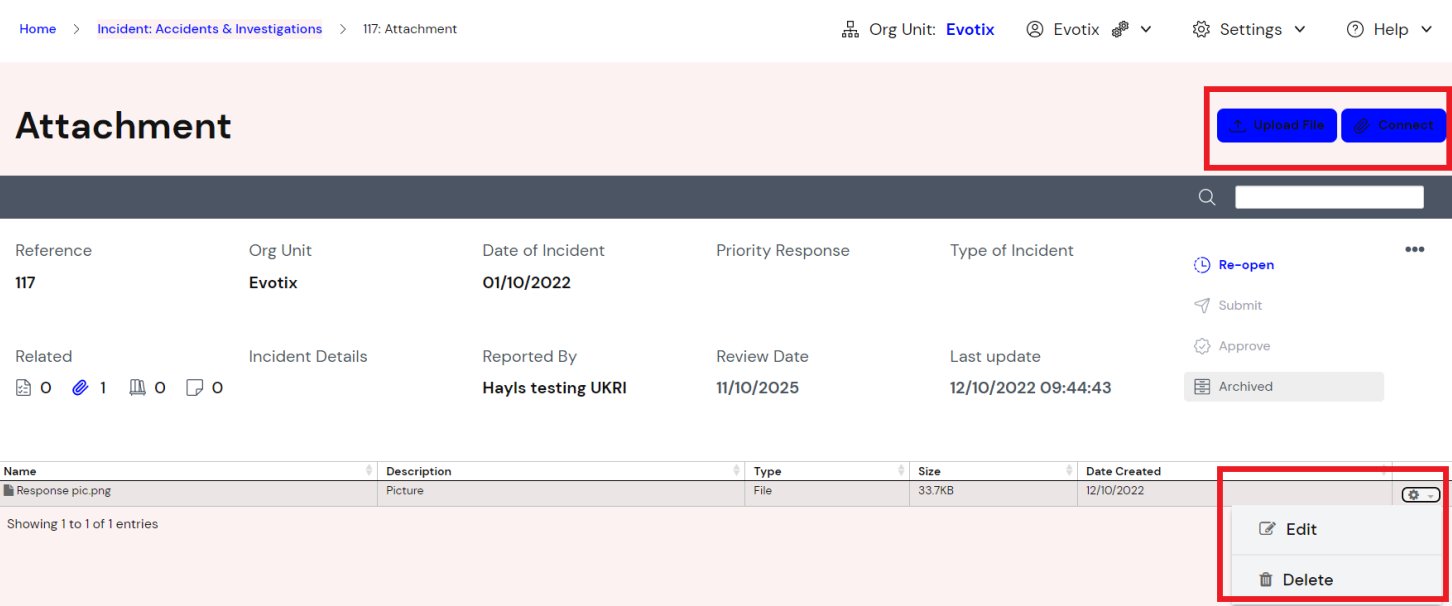Open Incident: Accidents & Investigations breadcrumb

(209, 29)
